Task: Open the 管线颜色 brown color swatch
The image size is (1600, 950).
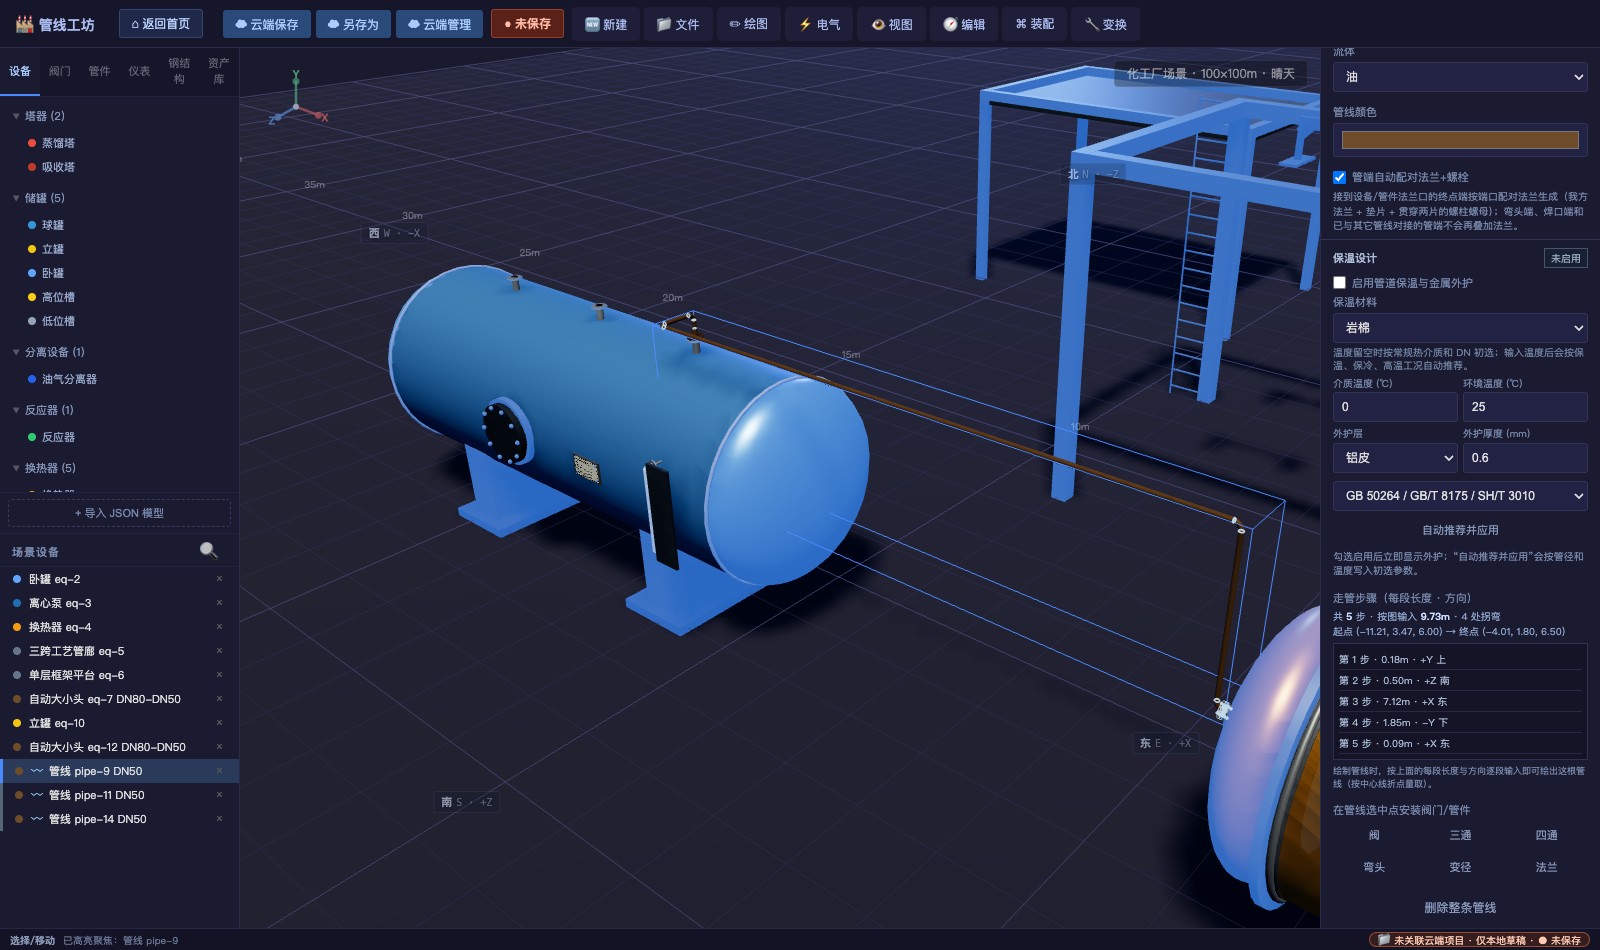Action: pyautogui.click(x=1460, y=140)
